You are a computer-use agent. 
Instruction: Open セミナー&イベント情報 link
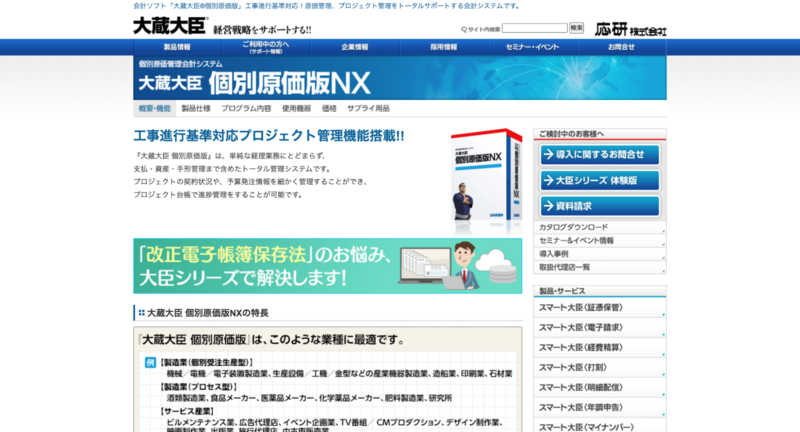click(x=599, y=241)
